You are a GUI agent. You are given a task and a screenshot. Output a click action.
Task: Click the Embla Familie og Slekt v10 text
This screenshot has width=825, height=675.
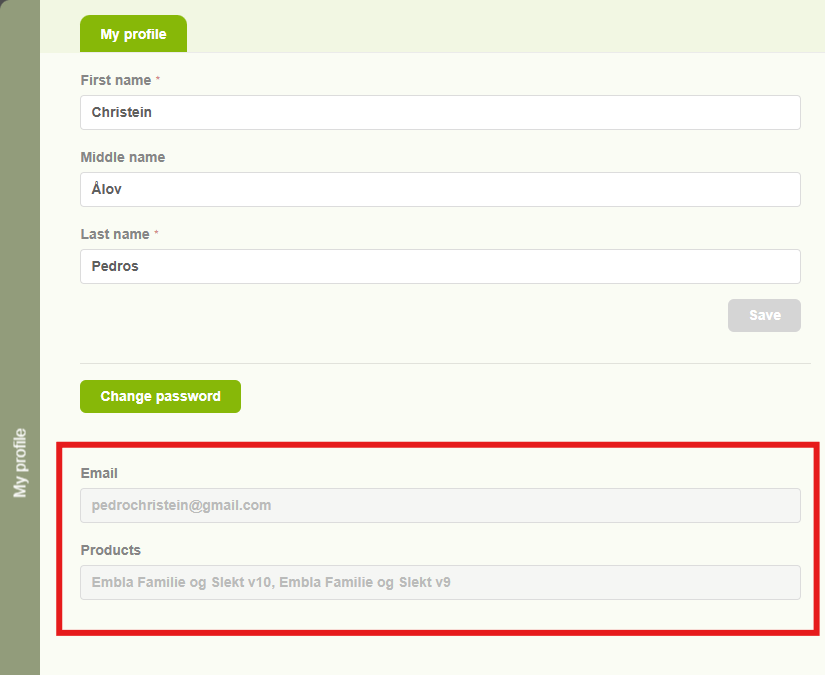181,583
